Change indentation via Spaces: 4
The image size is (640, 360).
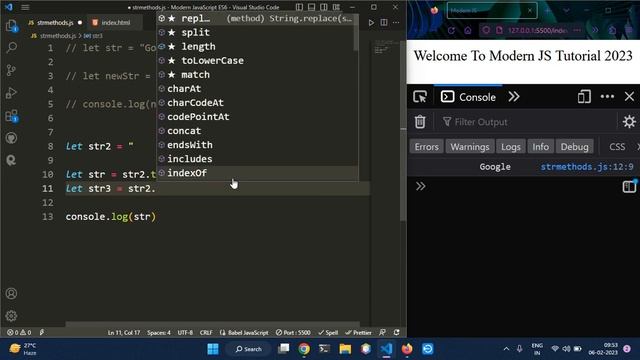point(159,332)
